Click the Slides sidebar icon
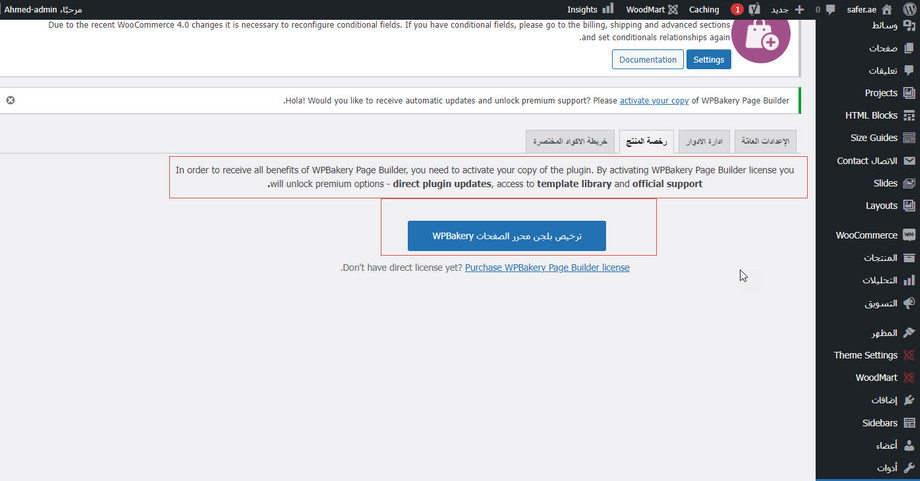Image resolution: width=920 pixels, height=481 pixels. 909,183
